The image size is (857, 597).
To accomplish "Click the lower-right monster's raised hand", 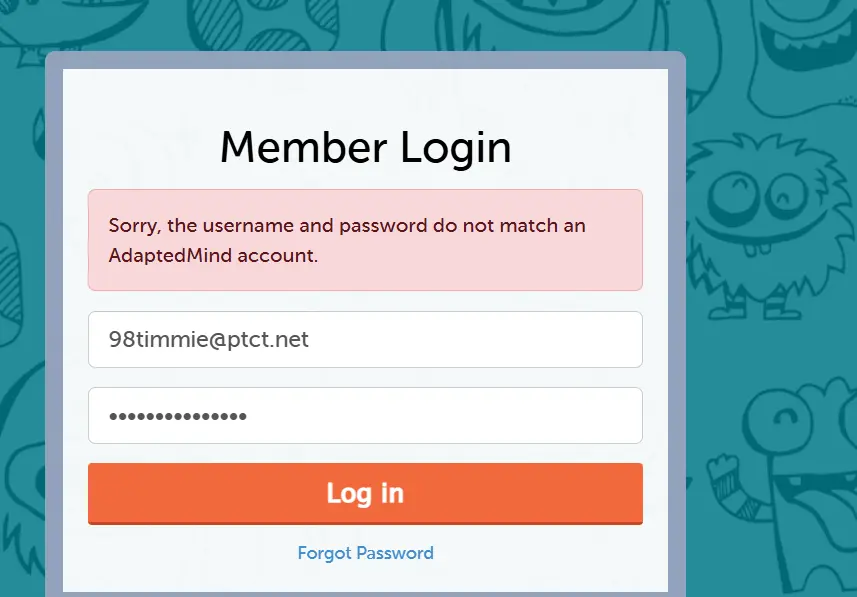I will pos(726,476).
